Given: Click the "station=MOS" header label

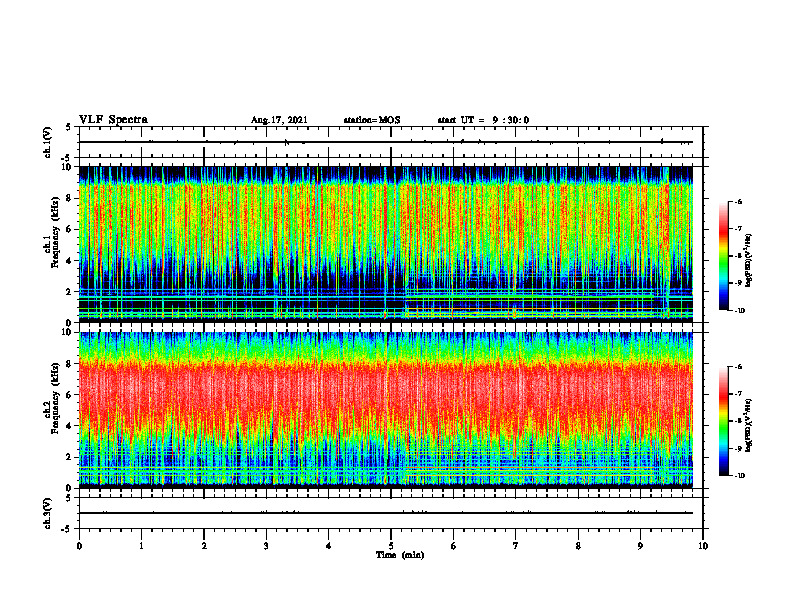Looking at the screenshot, I should click(x=372, y=120).
